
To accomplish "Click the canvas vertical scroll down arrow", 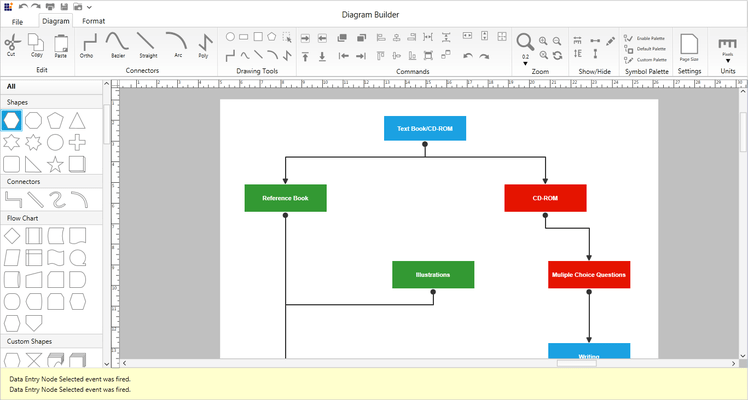I will [x=743, y=356].
